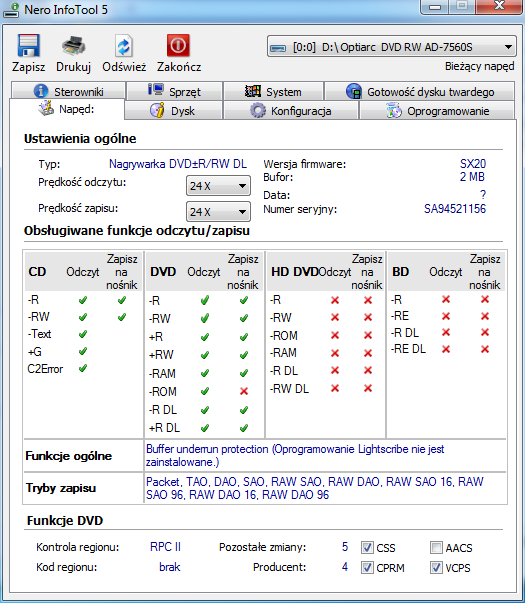Click the firmware version SX20
Screen dimensions: 525x603
(473, 164)
